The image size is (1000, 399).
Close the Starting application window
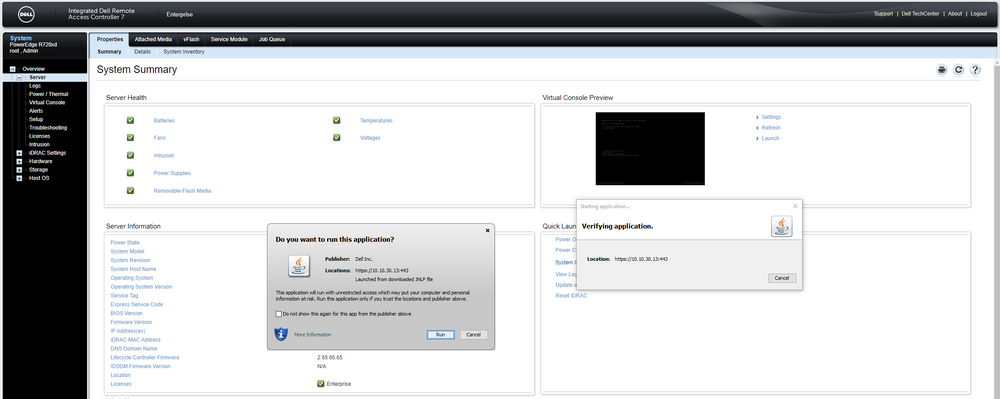pos(795,206)
